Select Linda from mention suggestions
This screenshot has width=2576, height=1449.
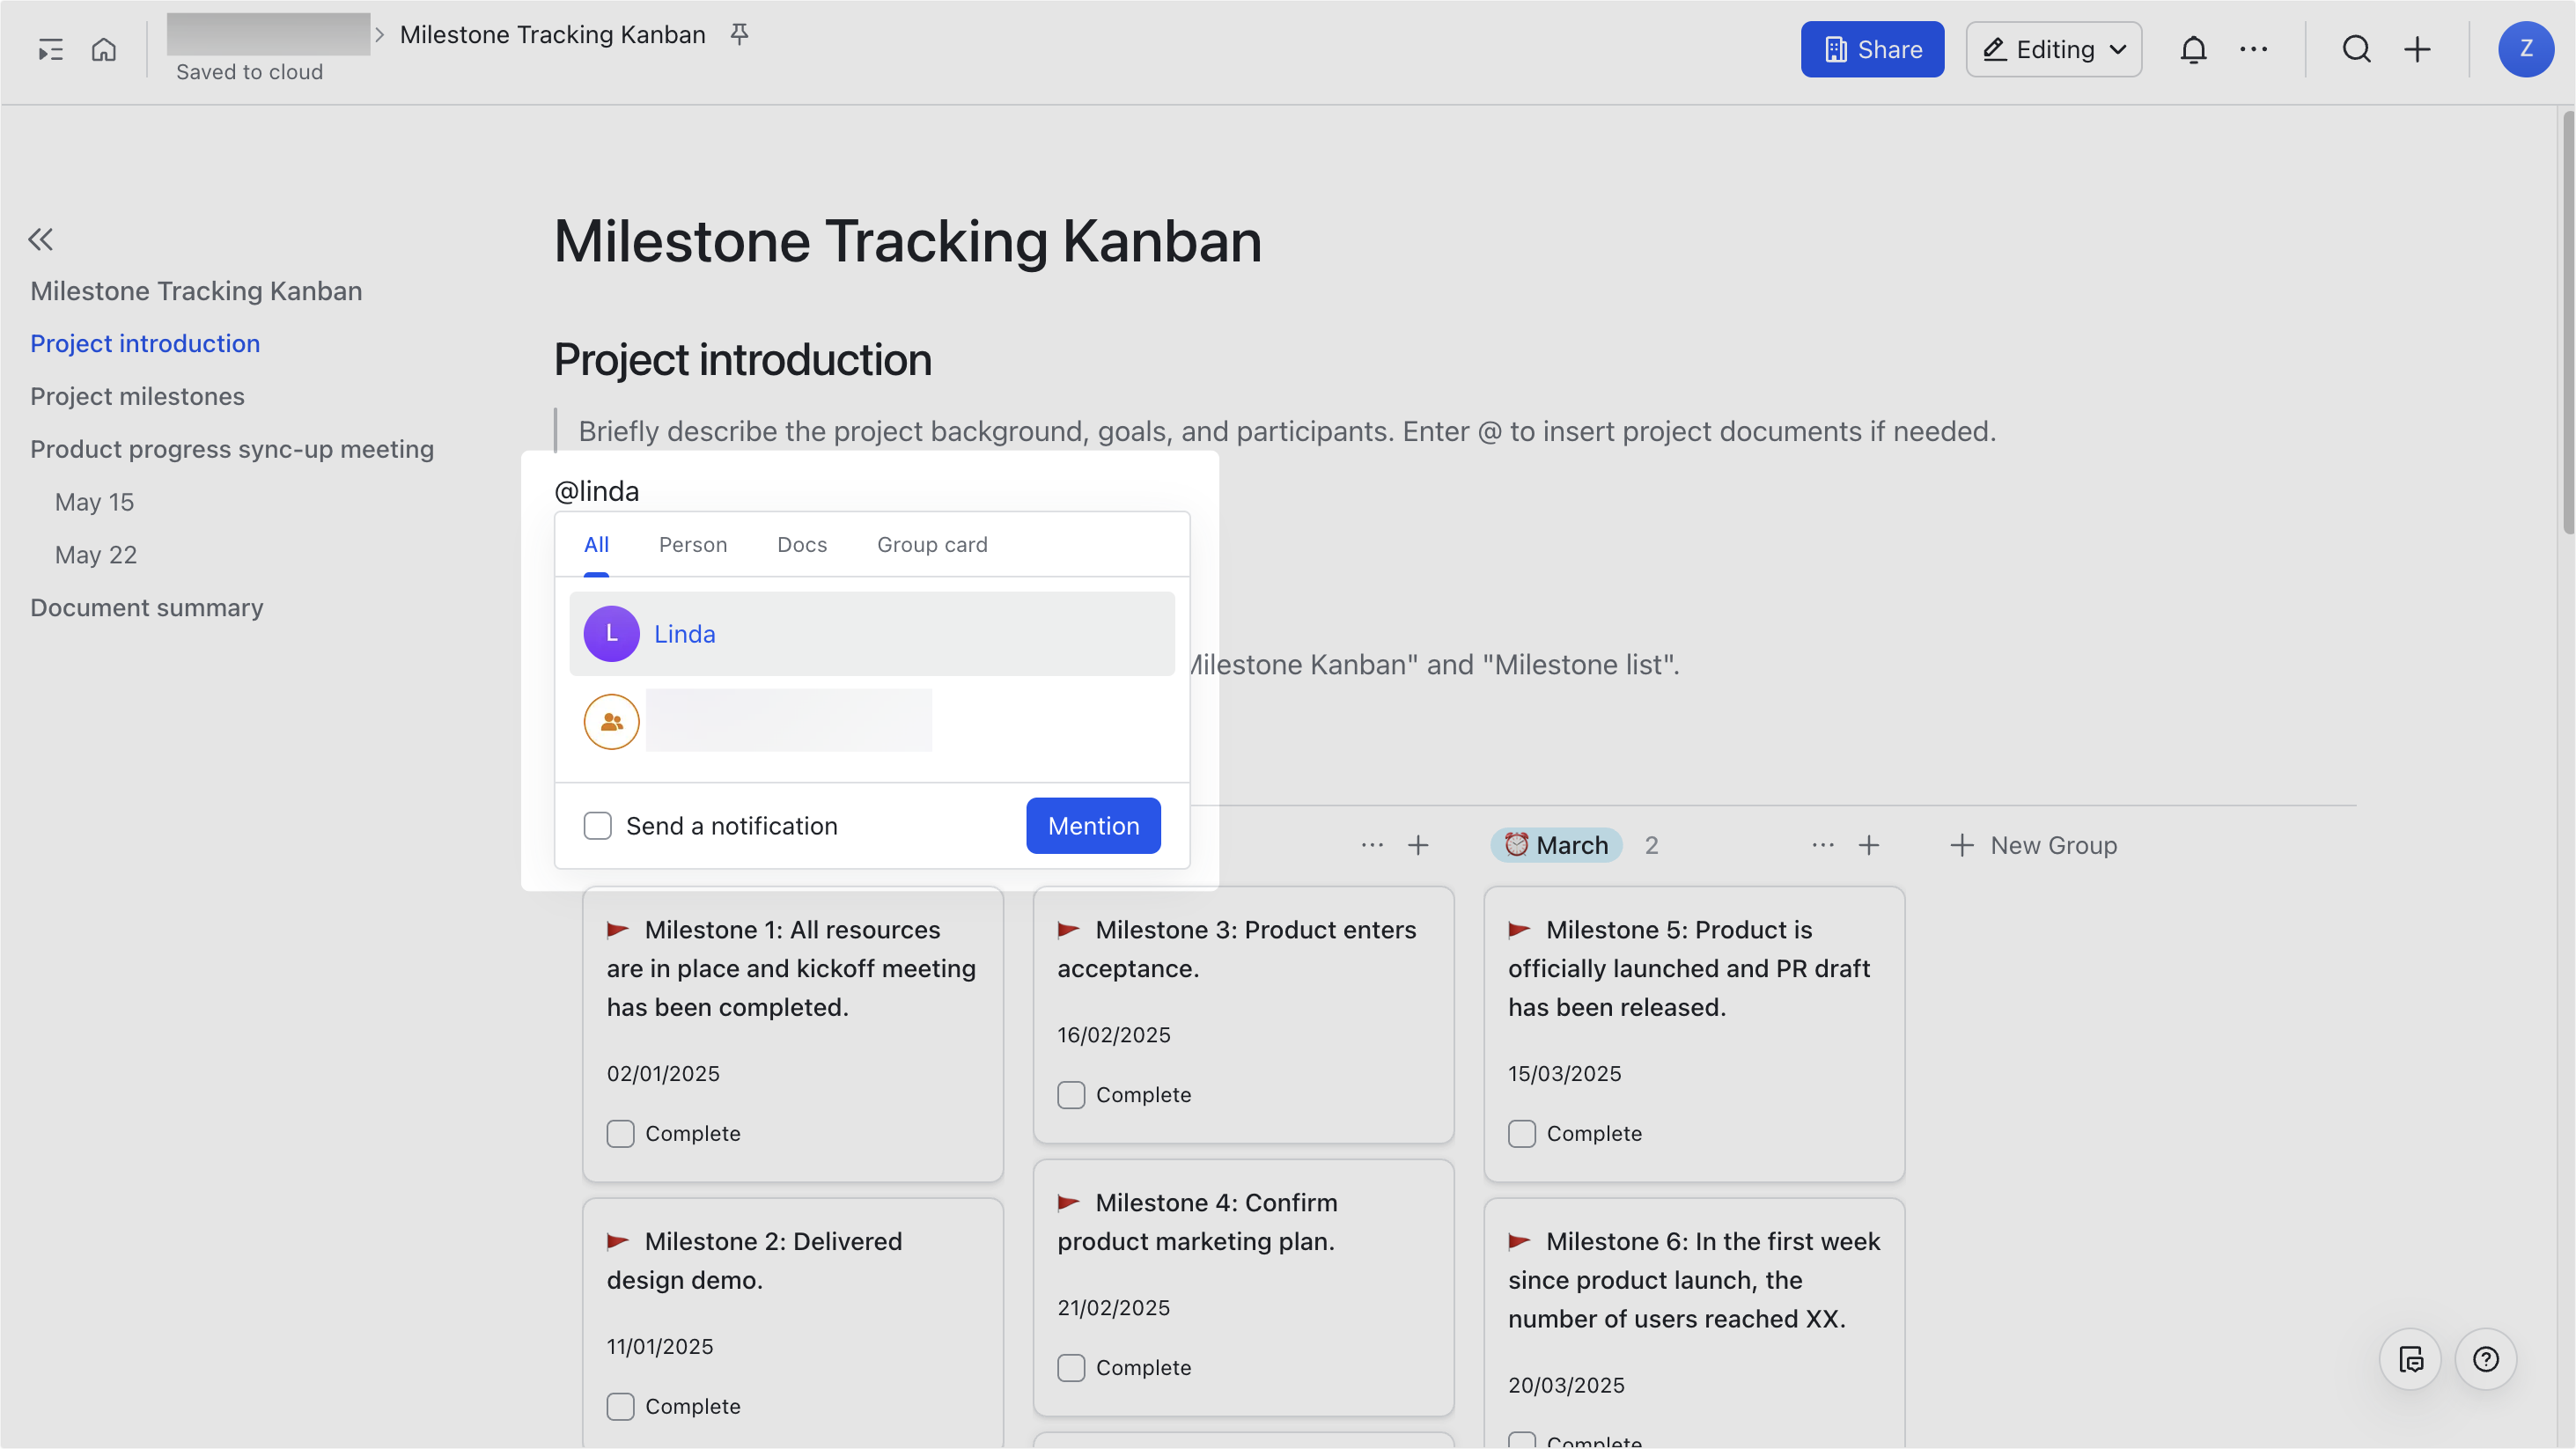[872, 634]
